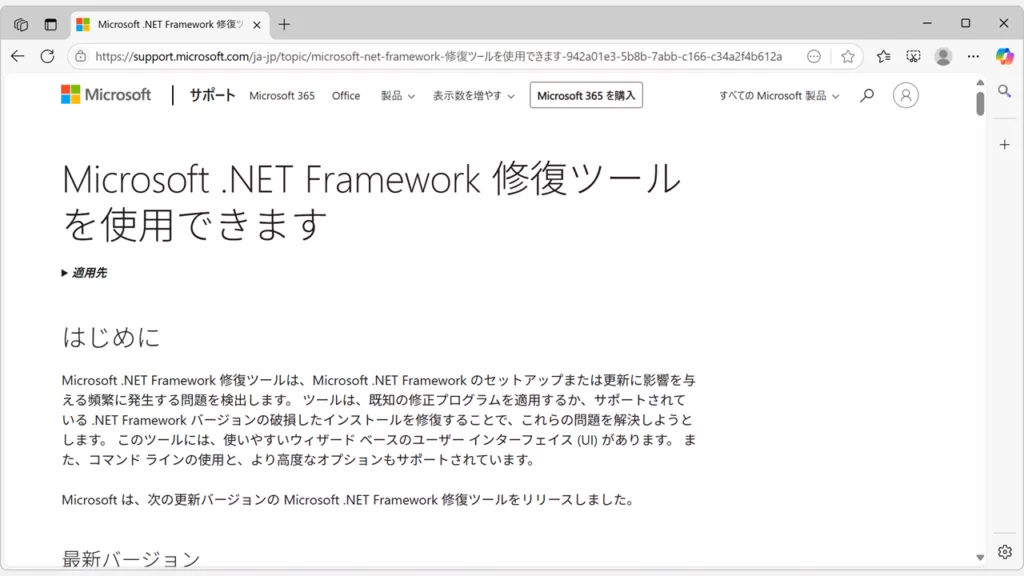This screenshot has height=576, width=1024.
Task: View site information lock icon
Action: tap(80, 56)
